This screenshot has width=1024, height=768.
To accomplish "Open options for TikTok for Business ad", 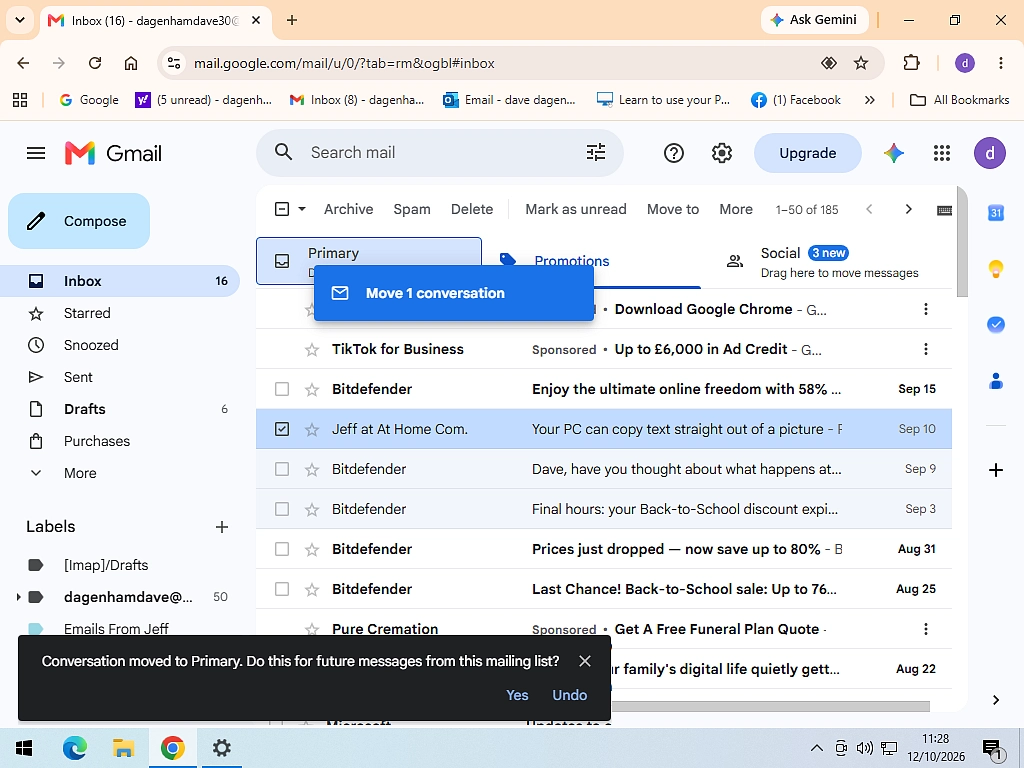I will [925, 349].
